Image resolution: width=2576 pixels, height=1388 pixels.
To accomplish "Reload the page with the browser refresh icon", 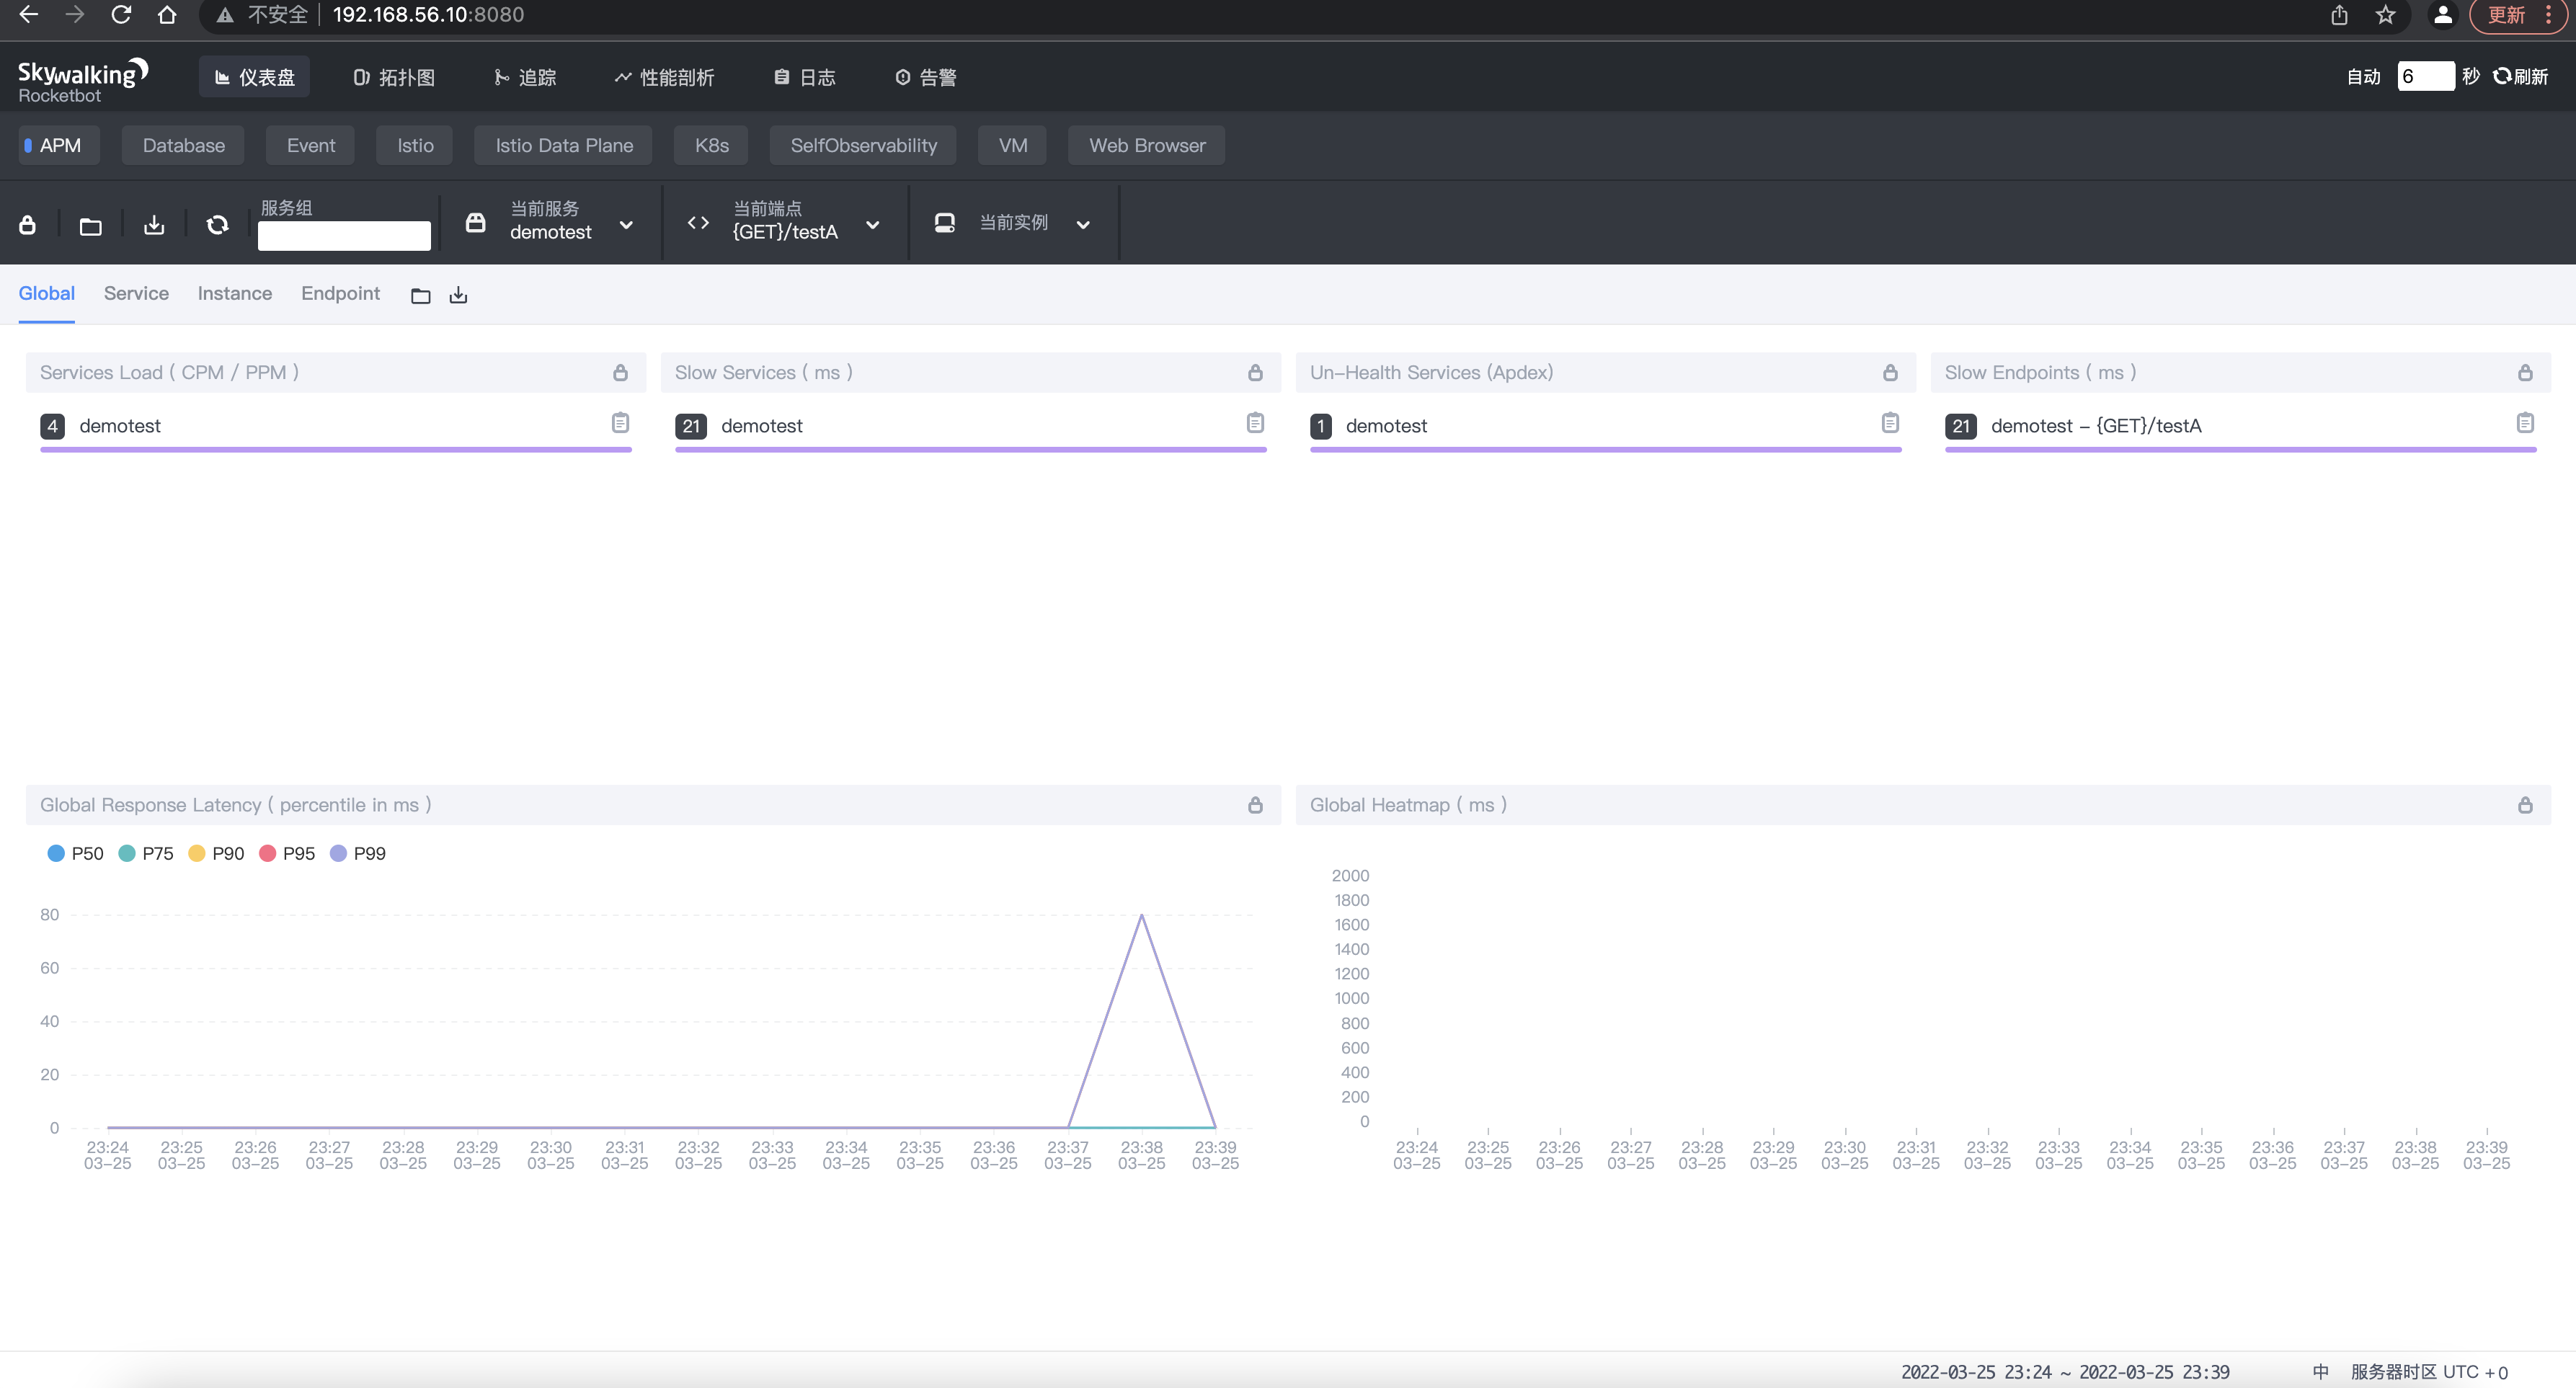I will click(121, 15).
